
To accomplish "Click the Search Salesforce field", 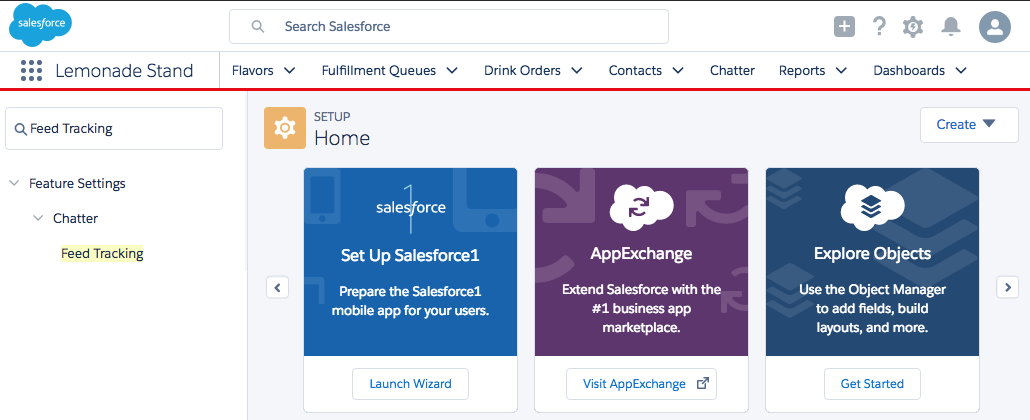I will coord(449,27).
